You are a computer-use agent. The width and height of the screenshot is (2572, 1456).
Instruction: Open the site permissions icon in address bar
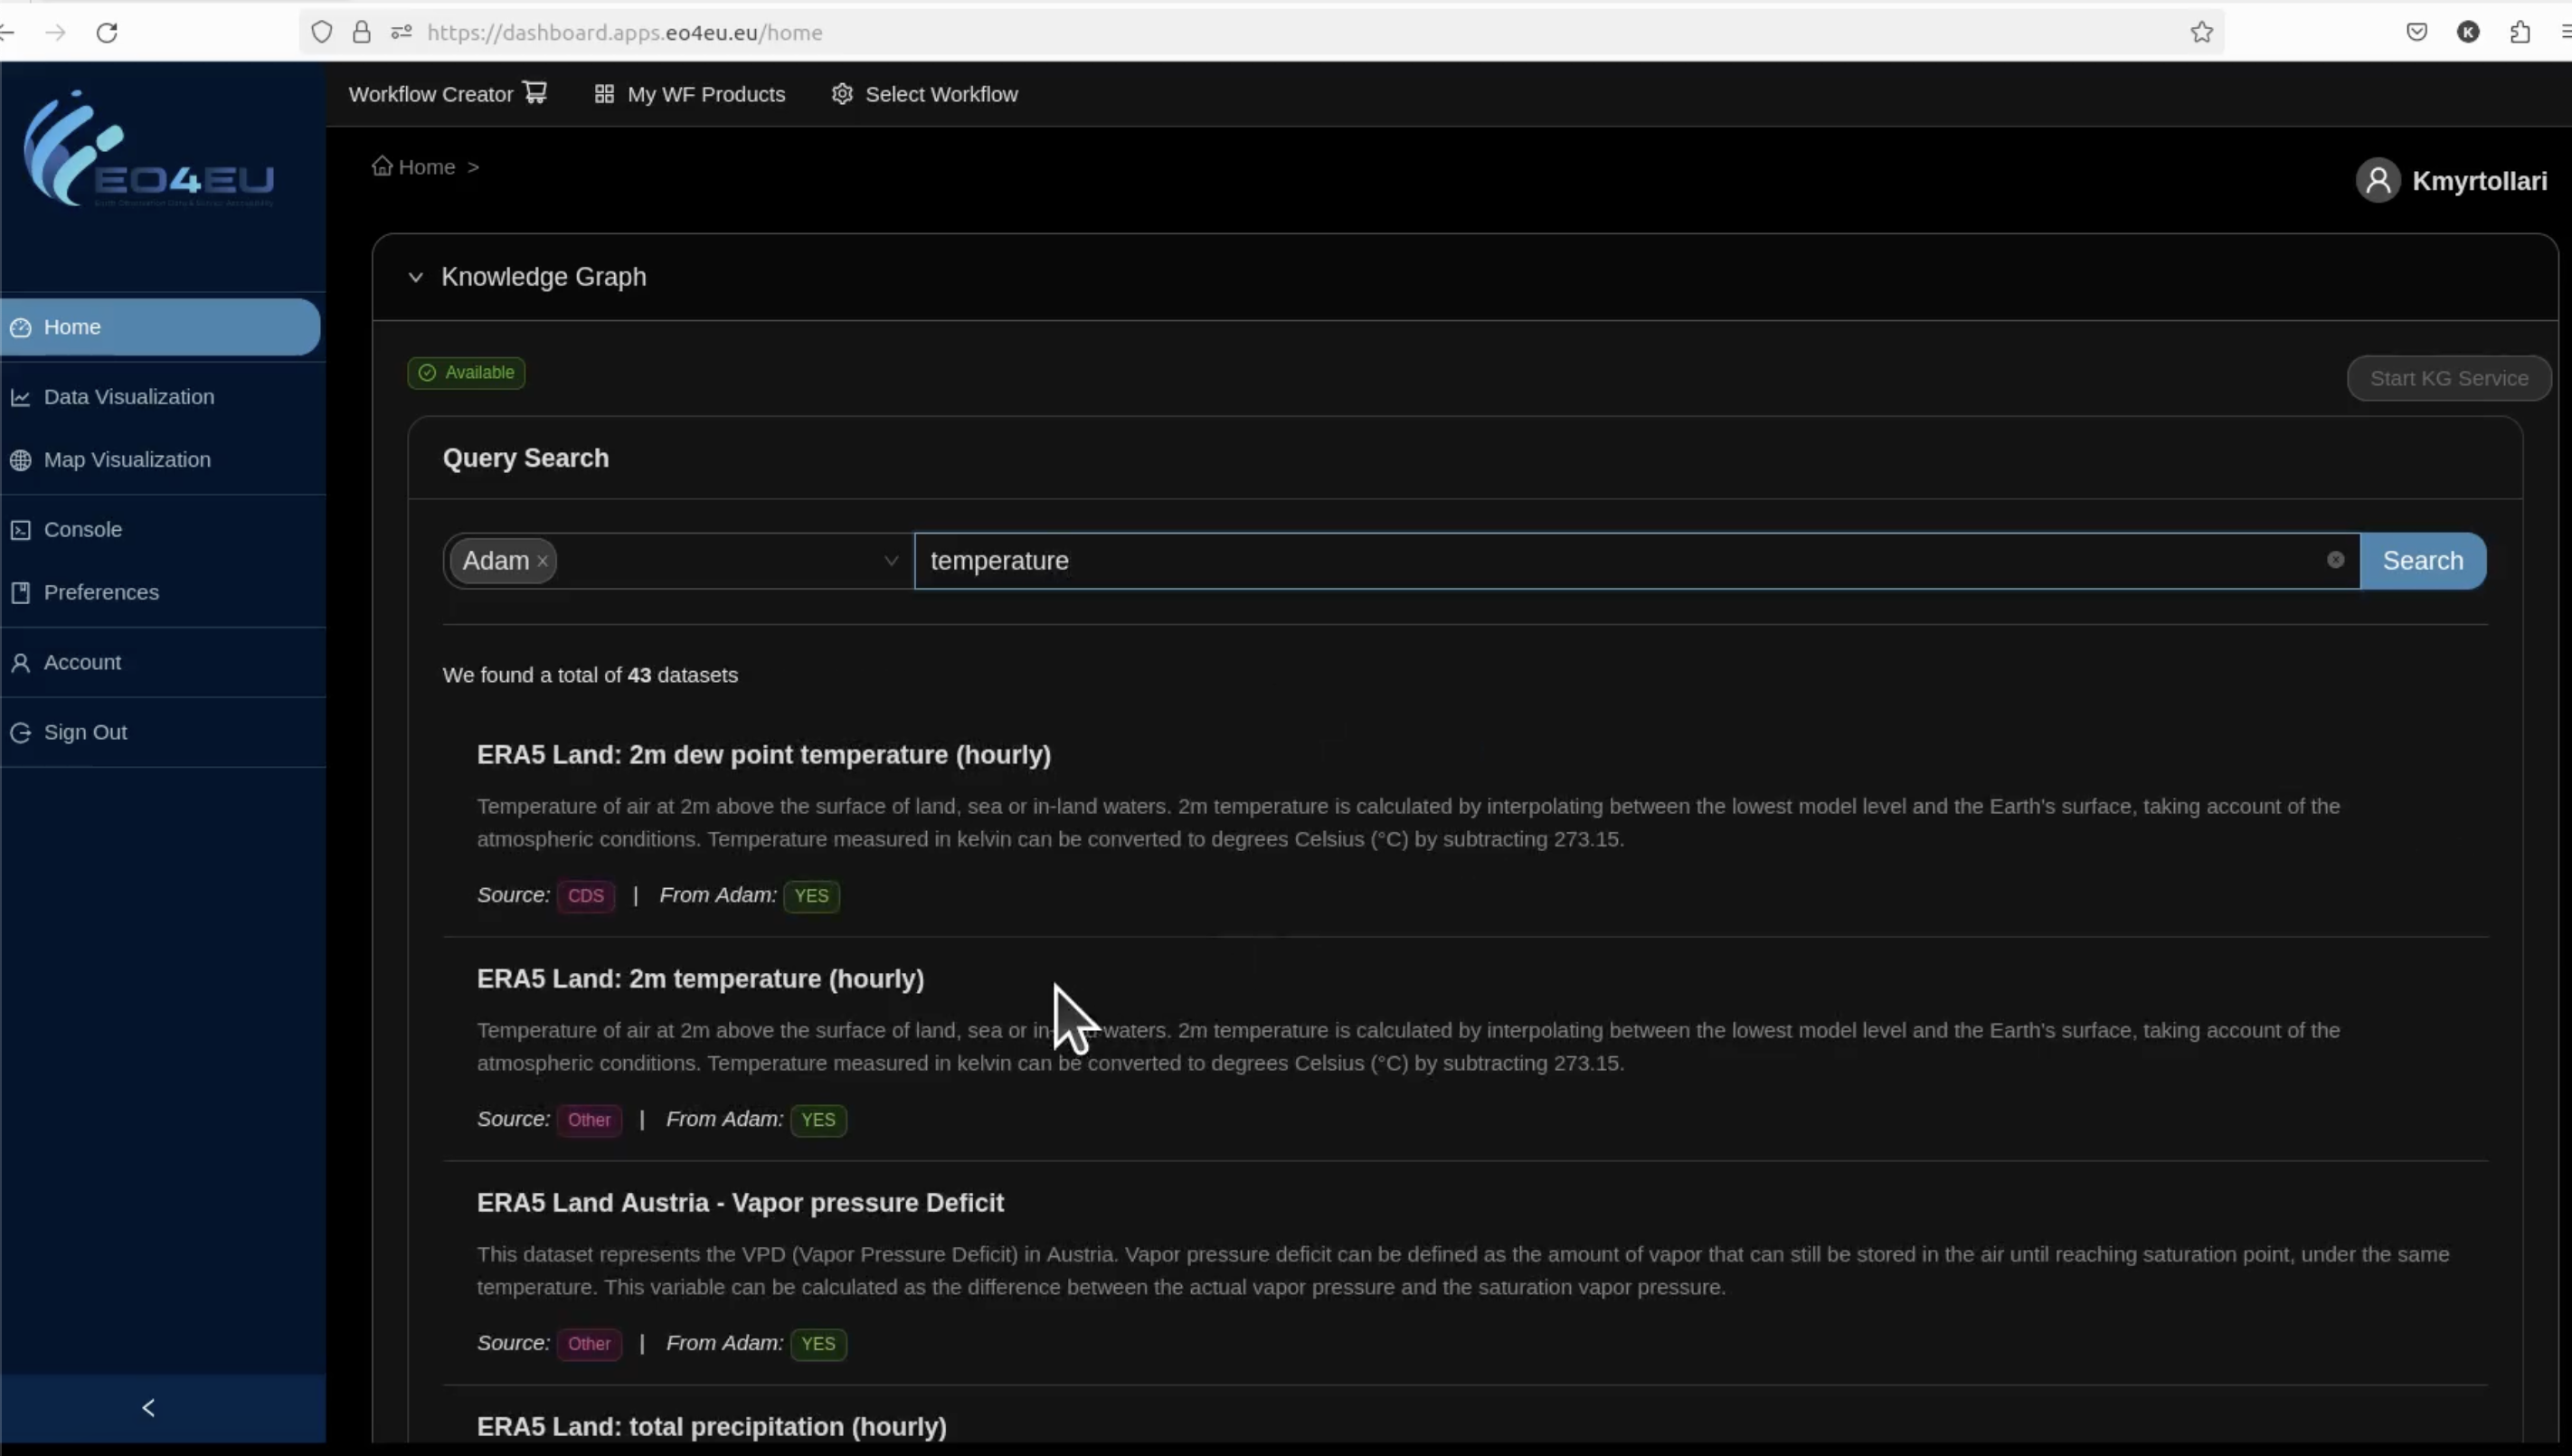pyautogui.click(x=402, y=33)
